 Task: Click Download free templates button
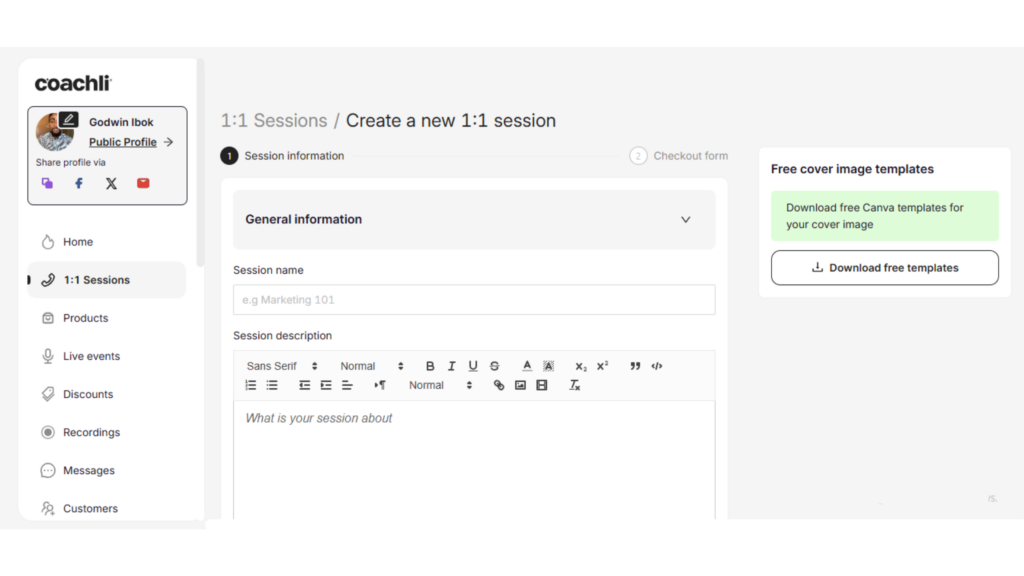(x=884, y=268)
